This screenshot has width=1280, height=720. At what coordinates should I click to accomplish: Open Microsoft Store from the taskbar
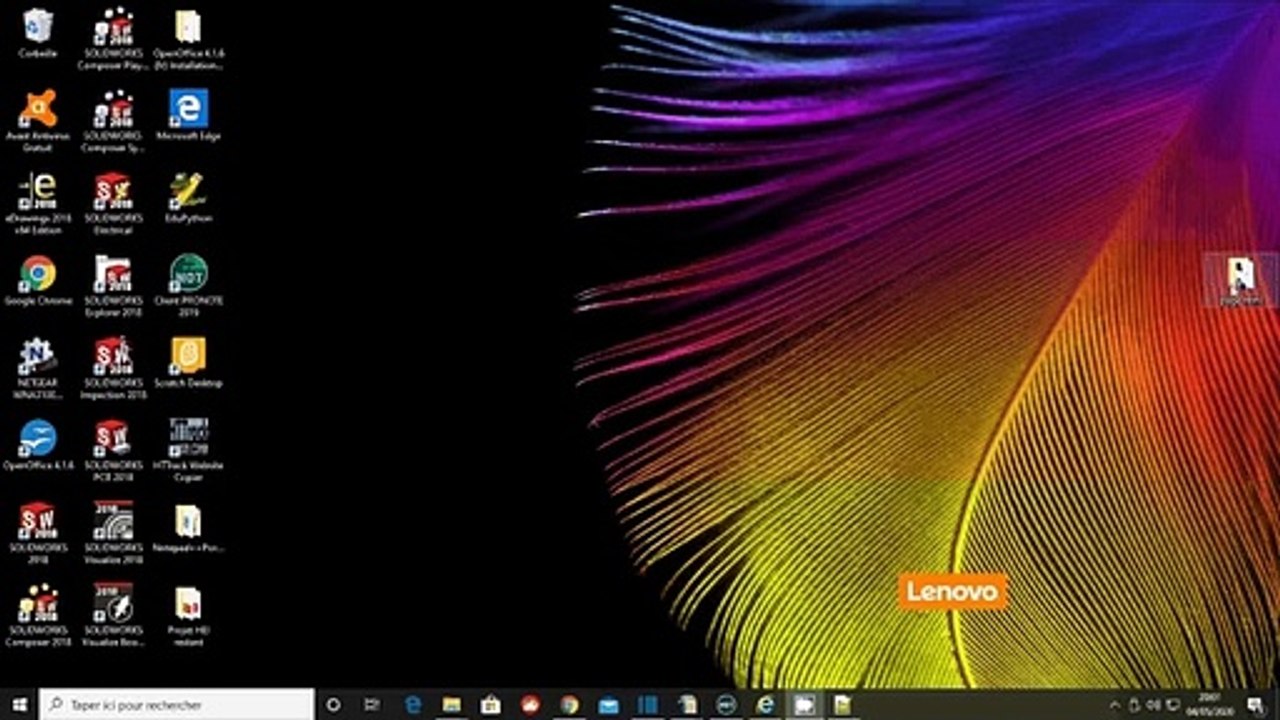pyautogui.click(x=490, y=705)
